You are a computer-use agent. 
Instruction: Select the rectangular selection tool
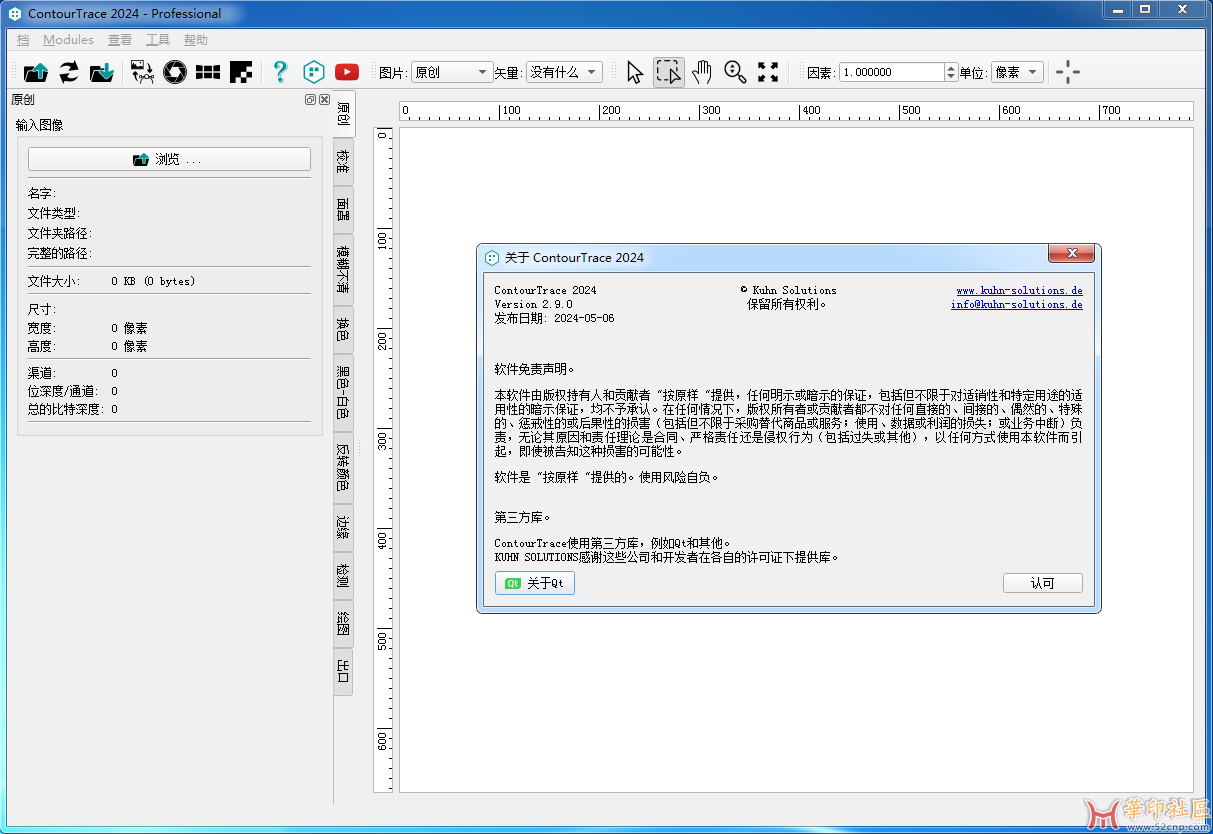tap(669, 72)
